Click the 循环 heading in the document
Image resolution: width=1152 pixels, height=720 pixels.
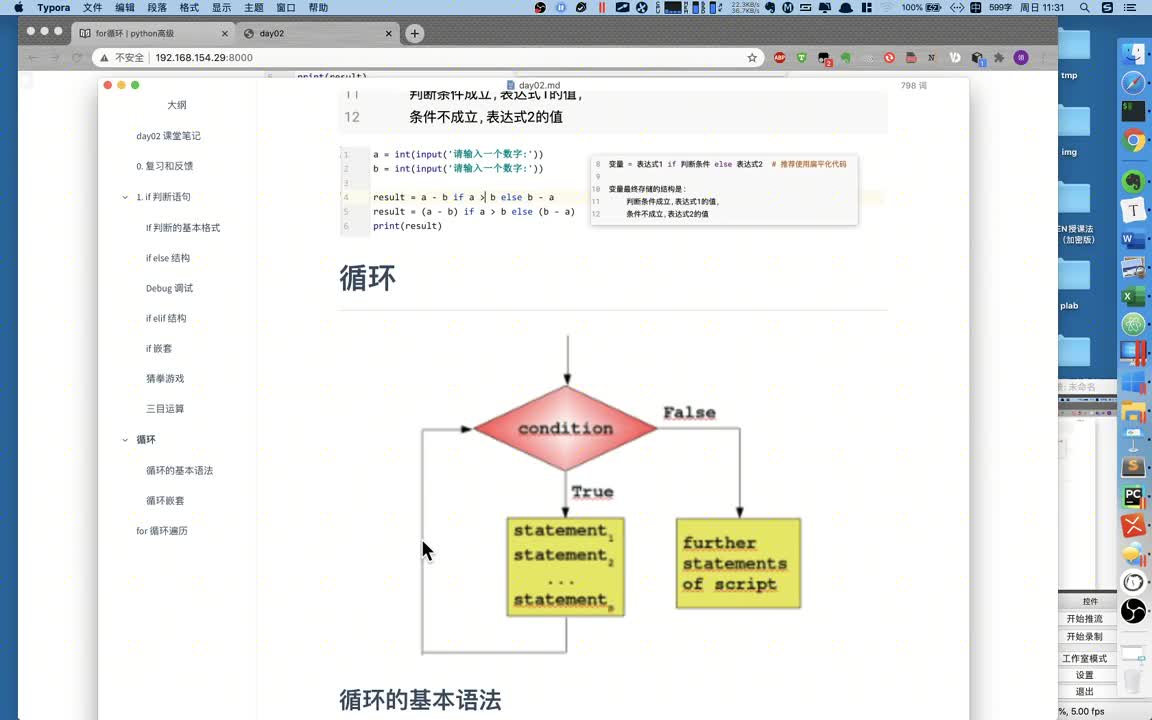(367, 278)
